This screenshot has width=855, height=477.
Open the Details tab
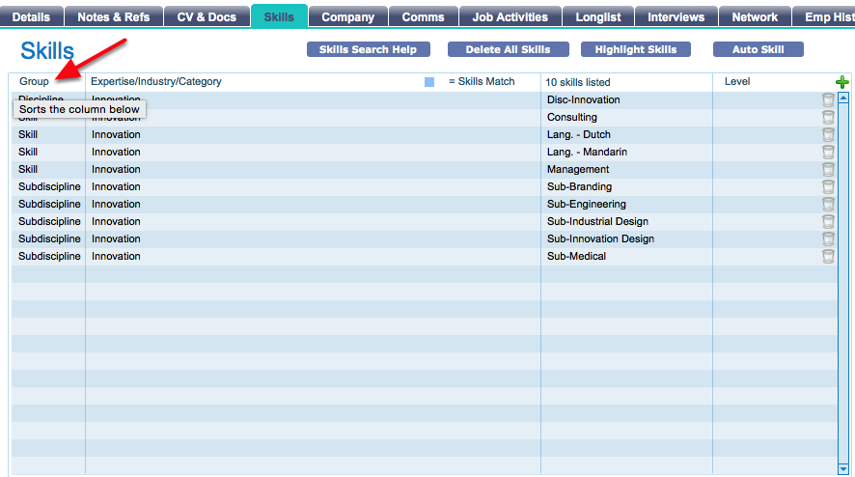[31, 17]
